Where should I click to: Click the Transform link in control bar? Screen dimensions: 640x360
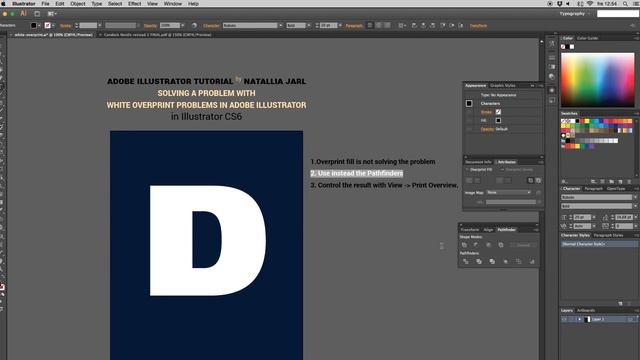pyautogui.click(x=478, y=26)
